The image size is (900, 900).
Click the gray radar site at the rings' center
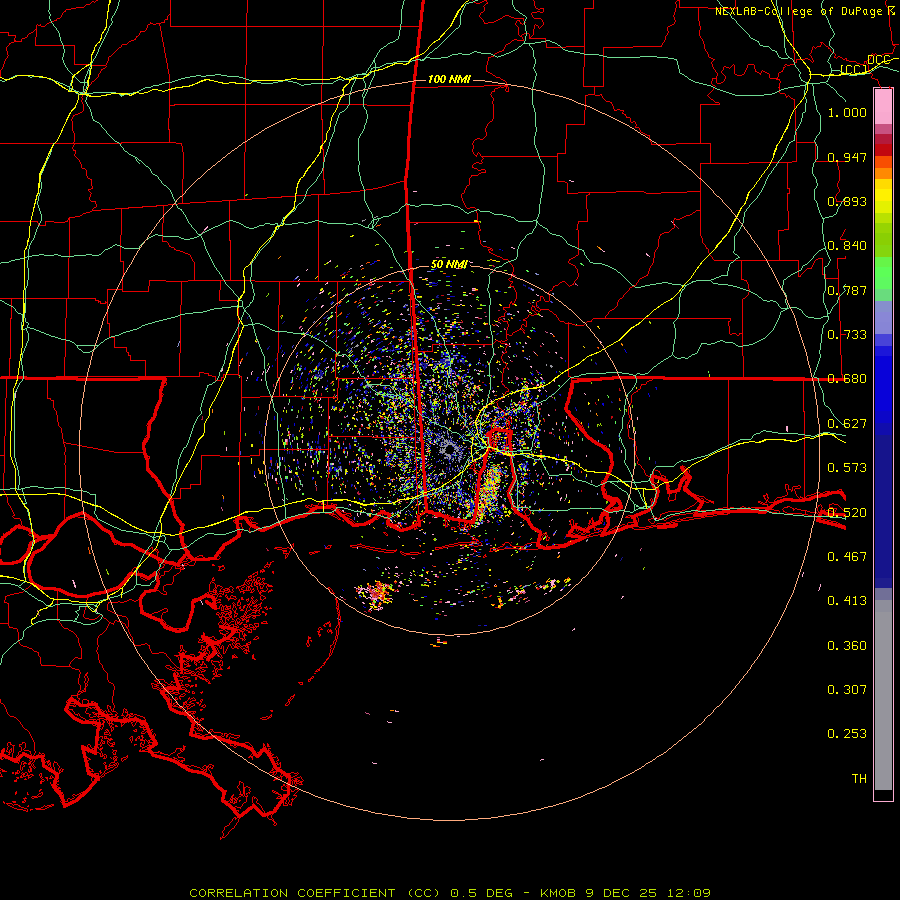(449, 450)
